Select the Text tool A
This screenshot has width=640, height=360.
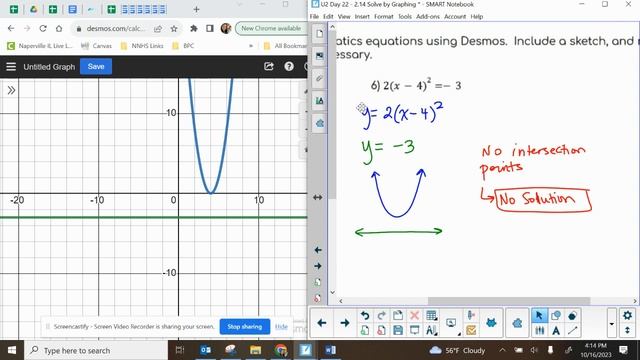click(x=556, y=331)
